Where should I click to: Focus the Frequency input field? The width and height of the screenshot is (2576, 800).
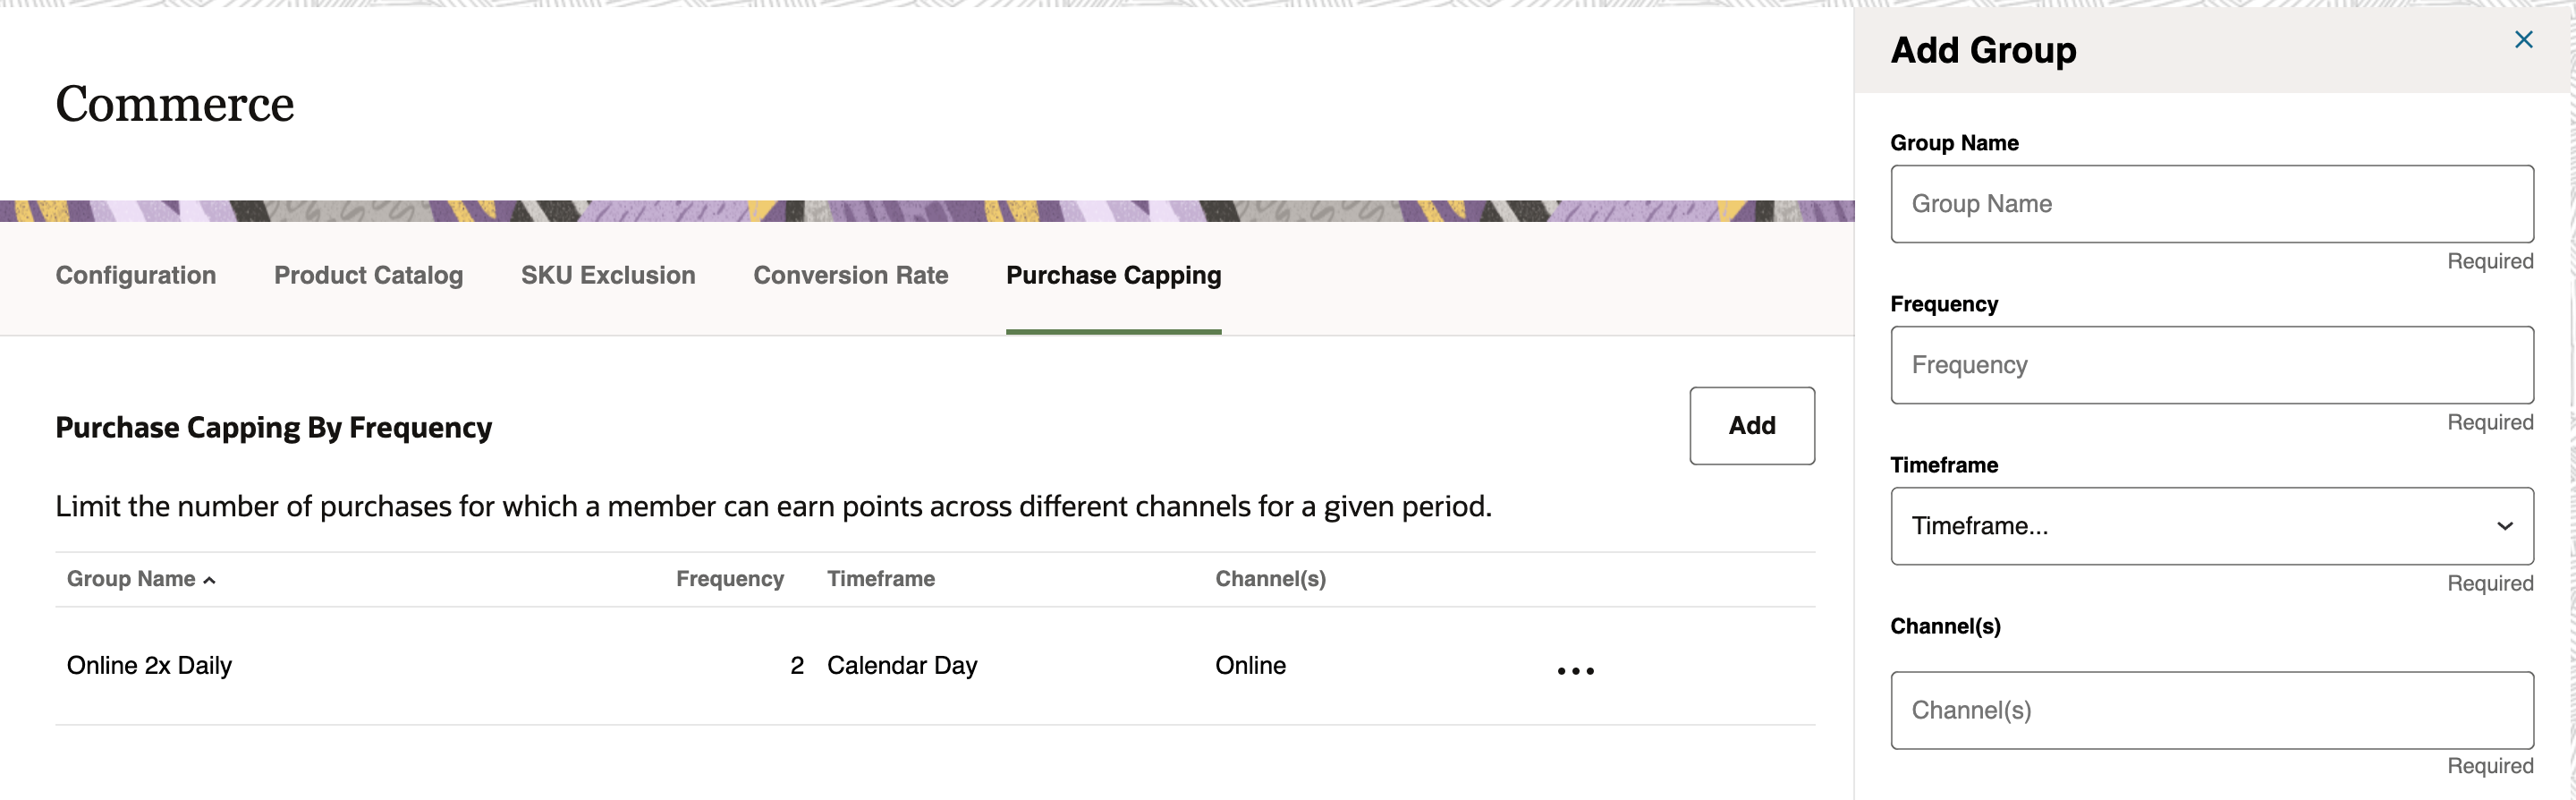pos(2211,365)
